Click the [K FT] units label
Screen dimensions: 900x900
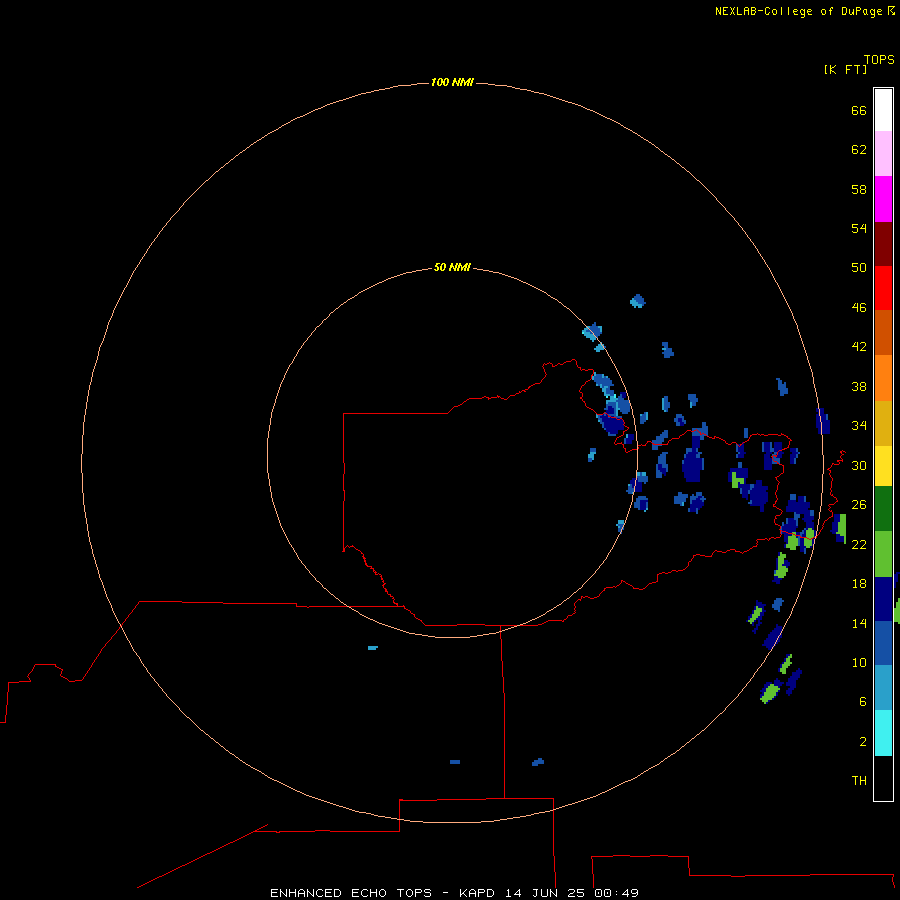[845, 69]
